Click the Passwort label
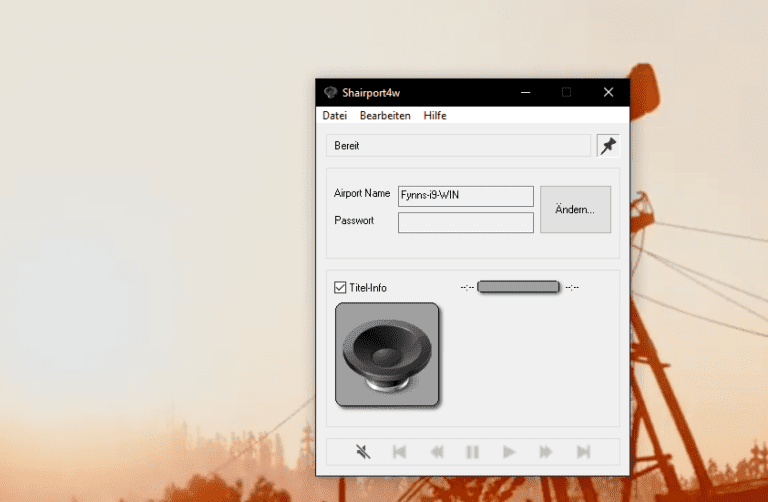The height and width of the screenshot is (502, 768). 354,220
